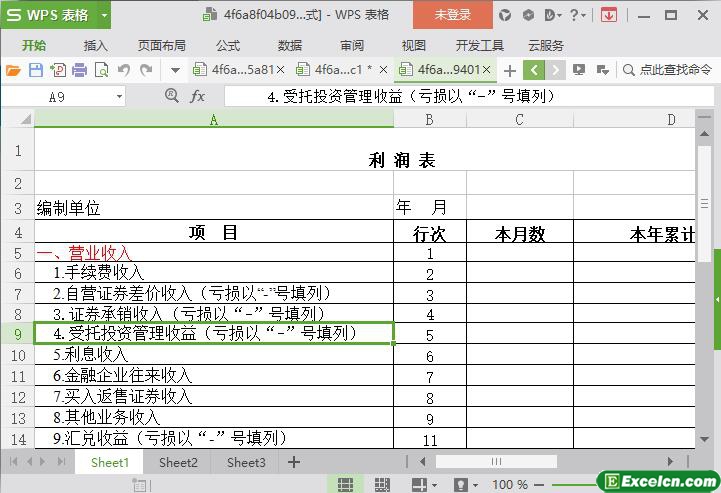Click the 本月数 header cell
Image resolution: width=721 pixels, height=493 pixels.
pyautogui.click(x=520, y=232)
